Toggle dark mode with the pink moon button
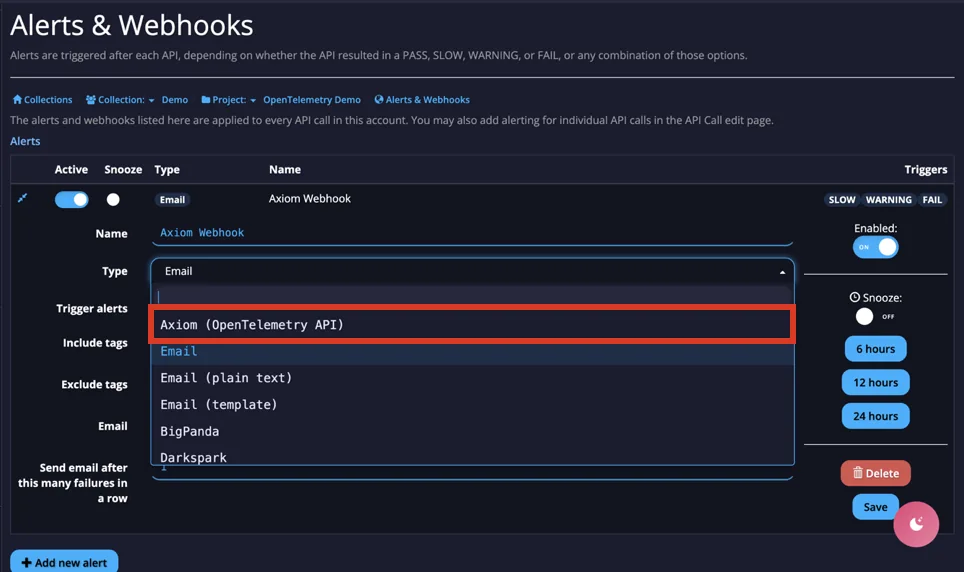The image size is (964, 572). (x=916, y=524)
